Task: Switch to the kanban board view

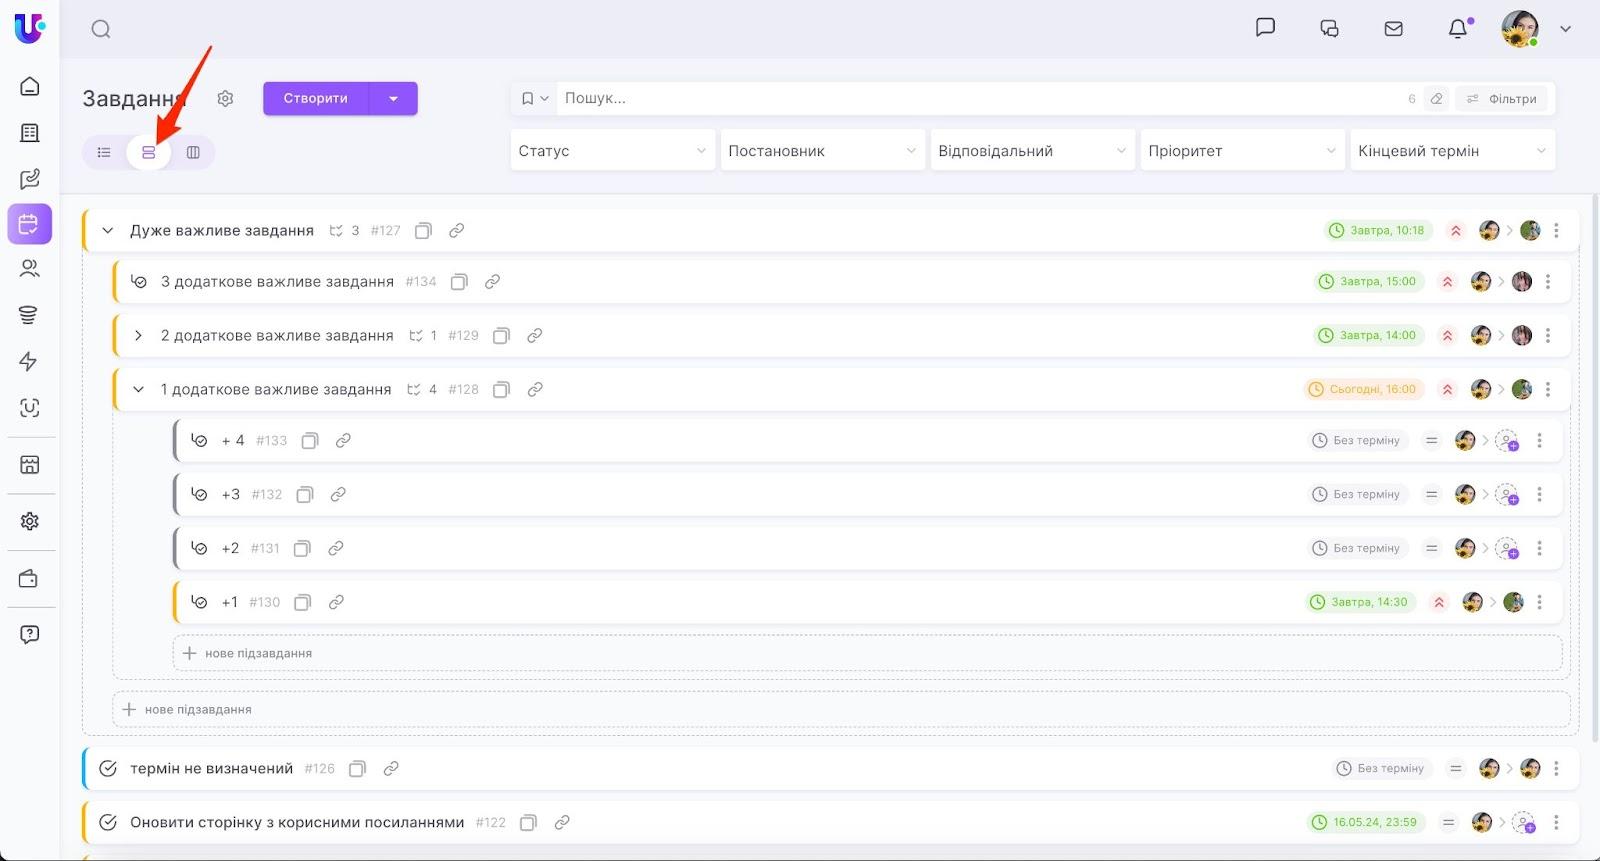Action: click(x=193, y=152)
